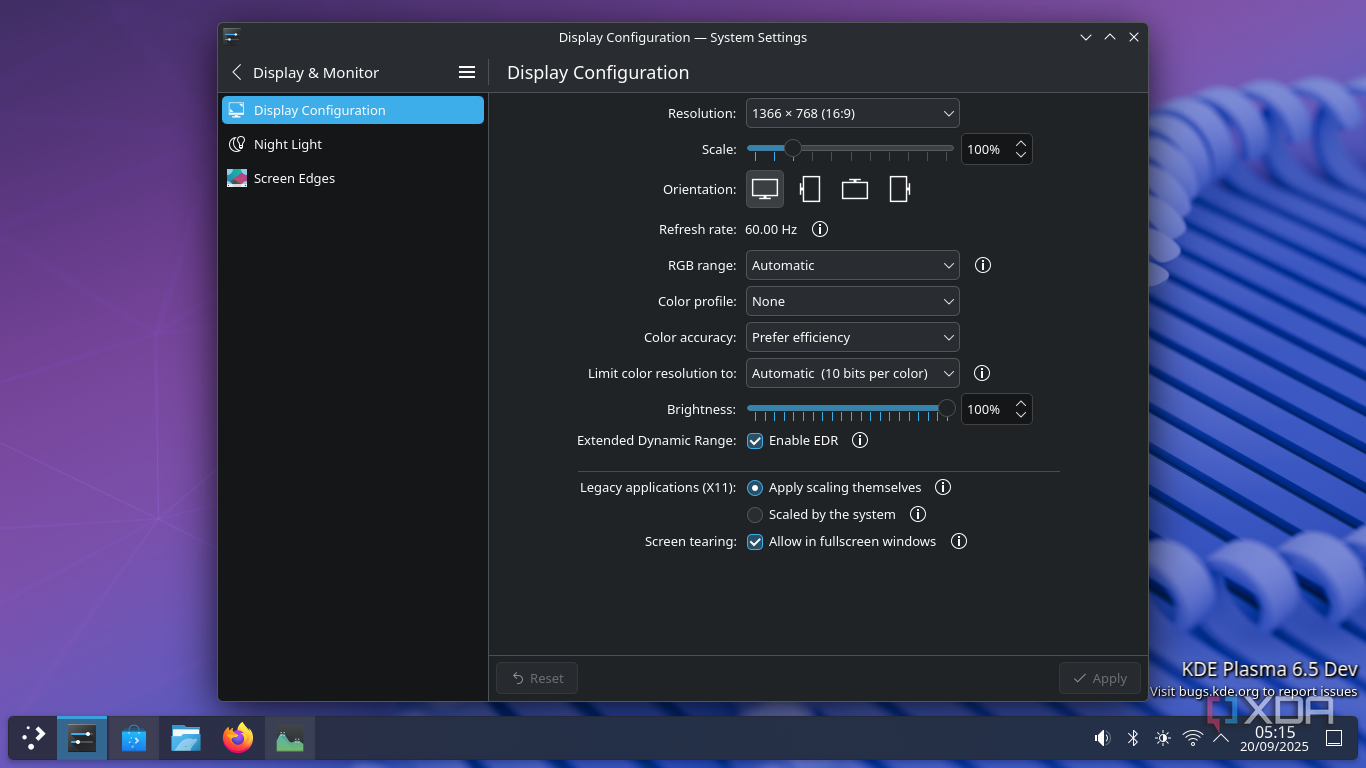Select Scaled by the system option
1366x768 pixels.
(755, 514)
